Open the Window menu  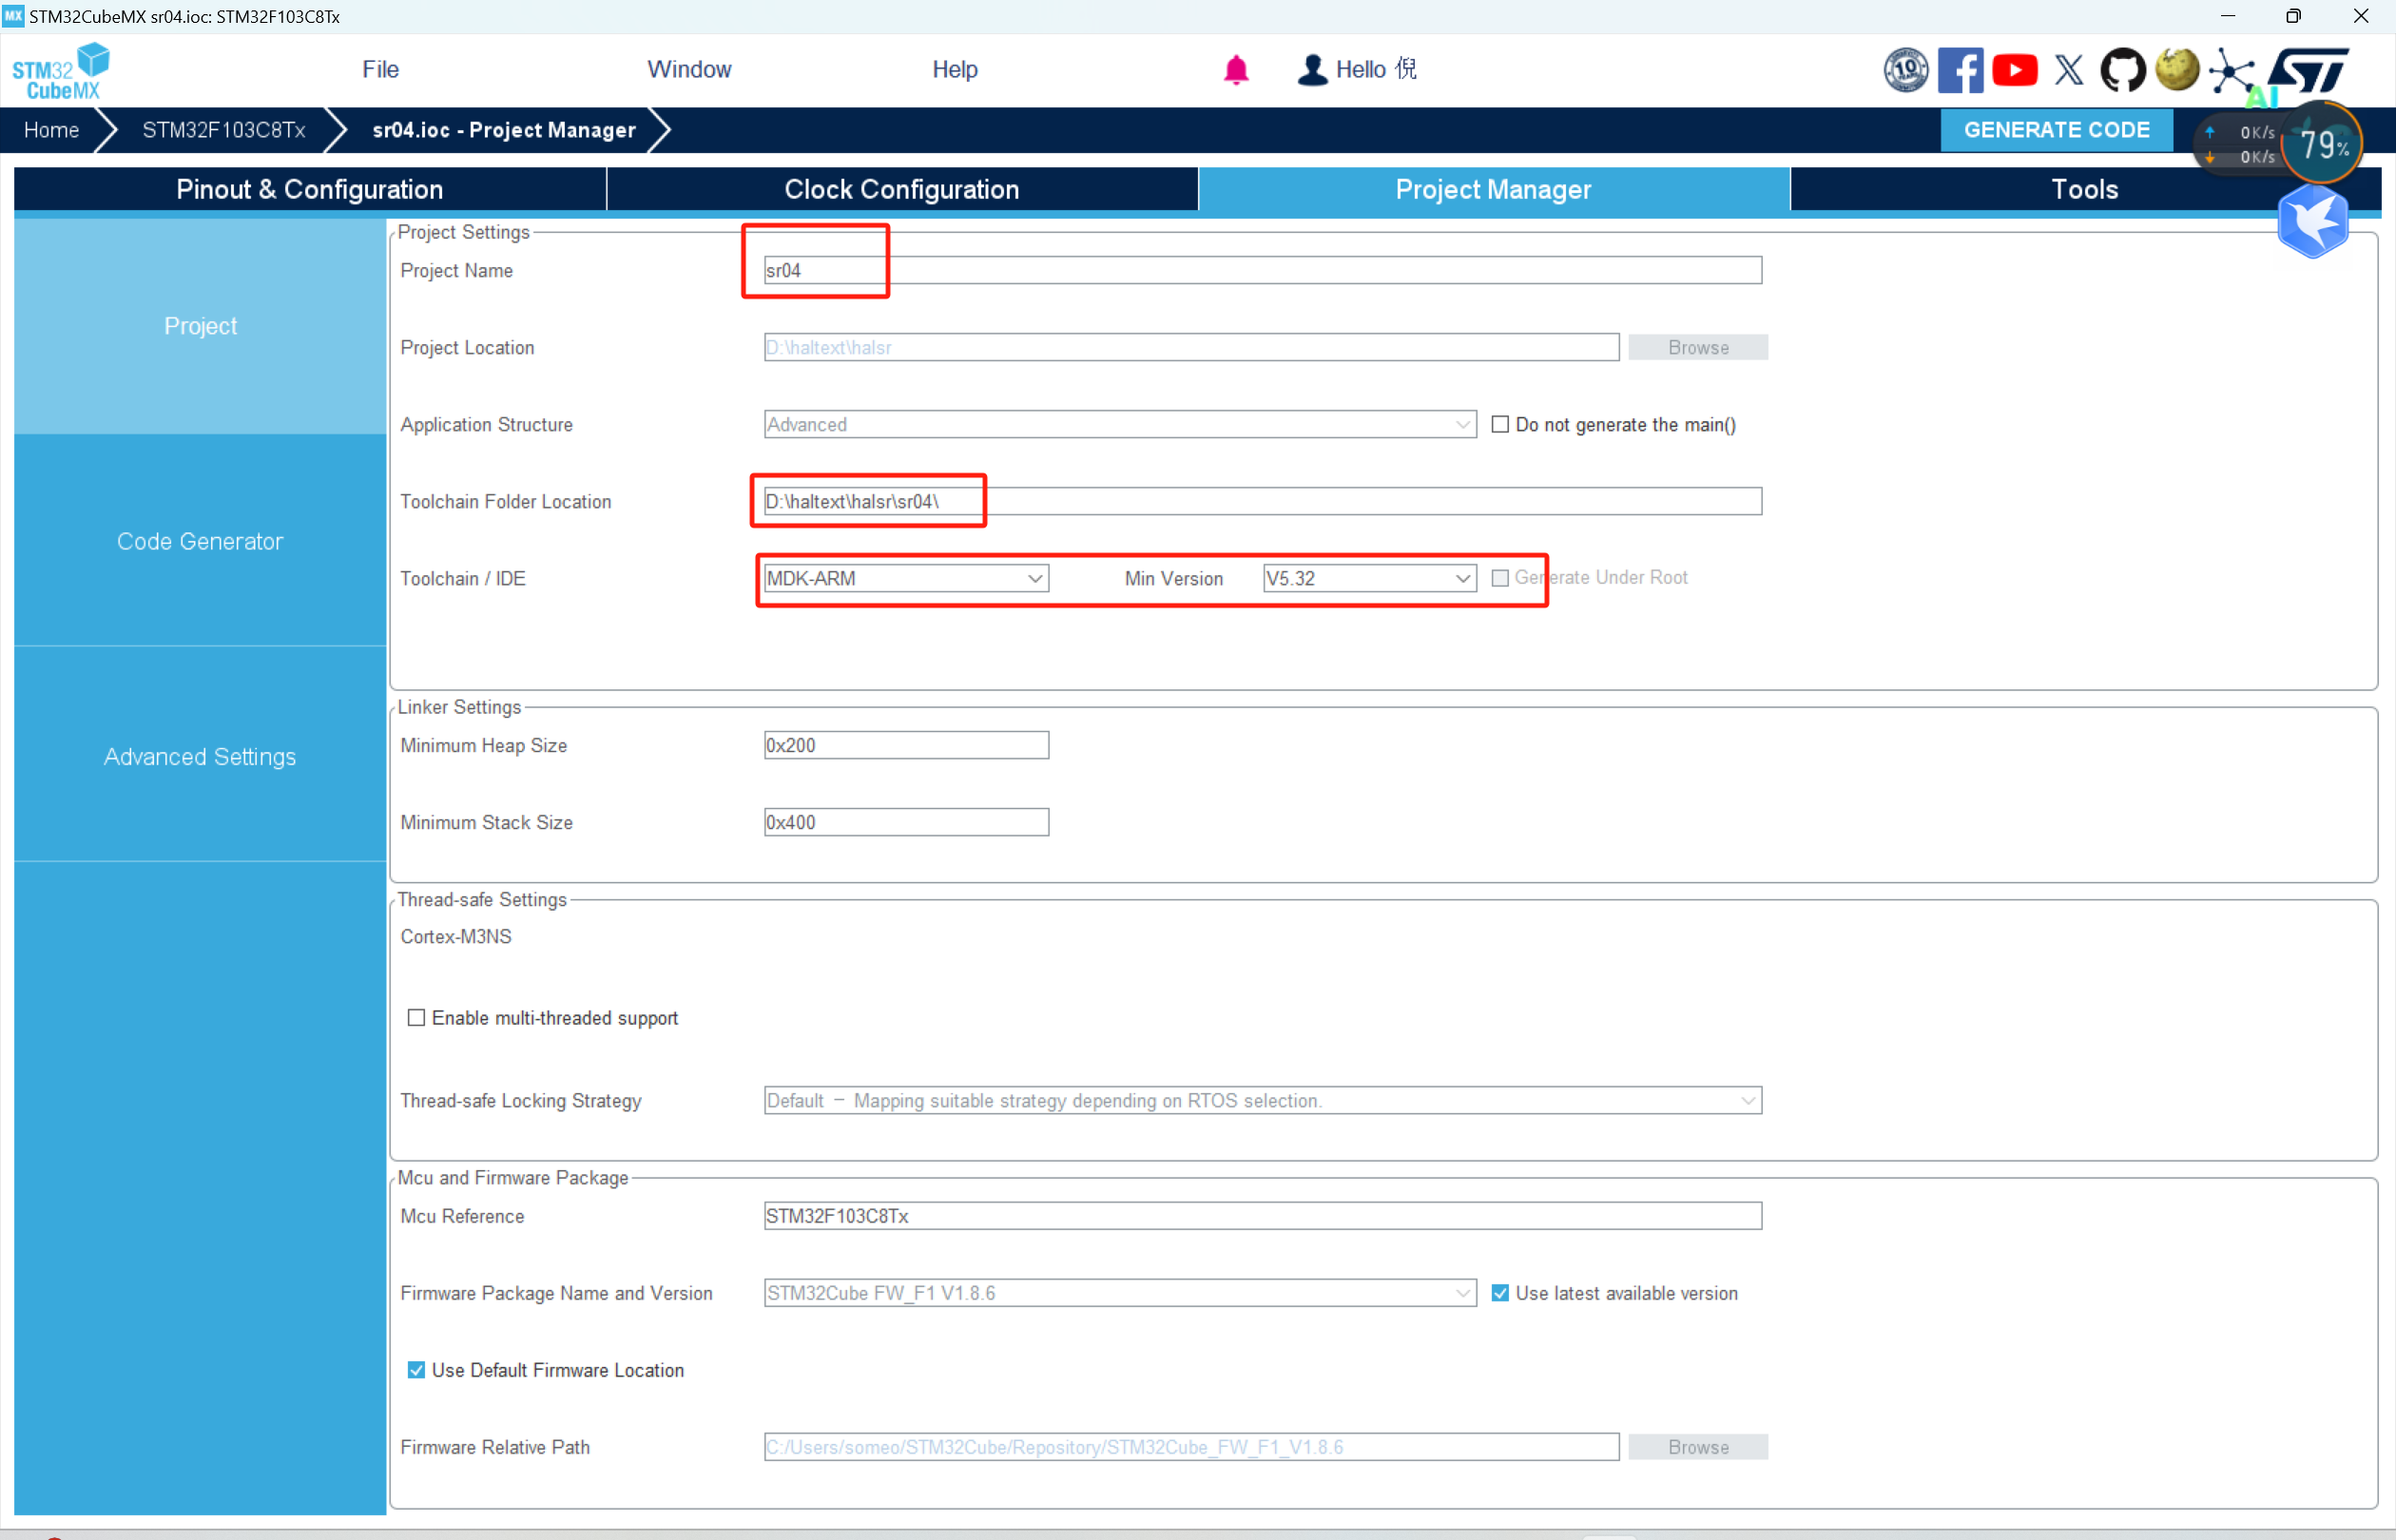[689, 69]
